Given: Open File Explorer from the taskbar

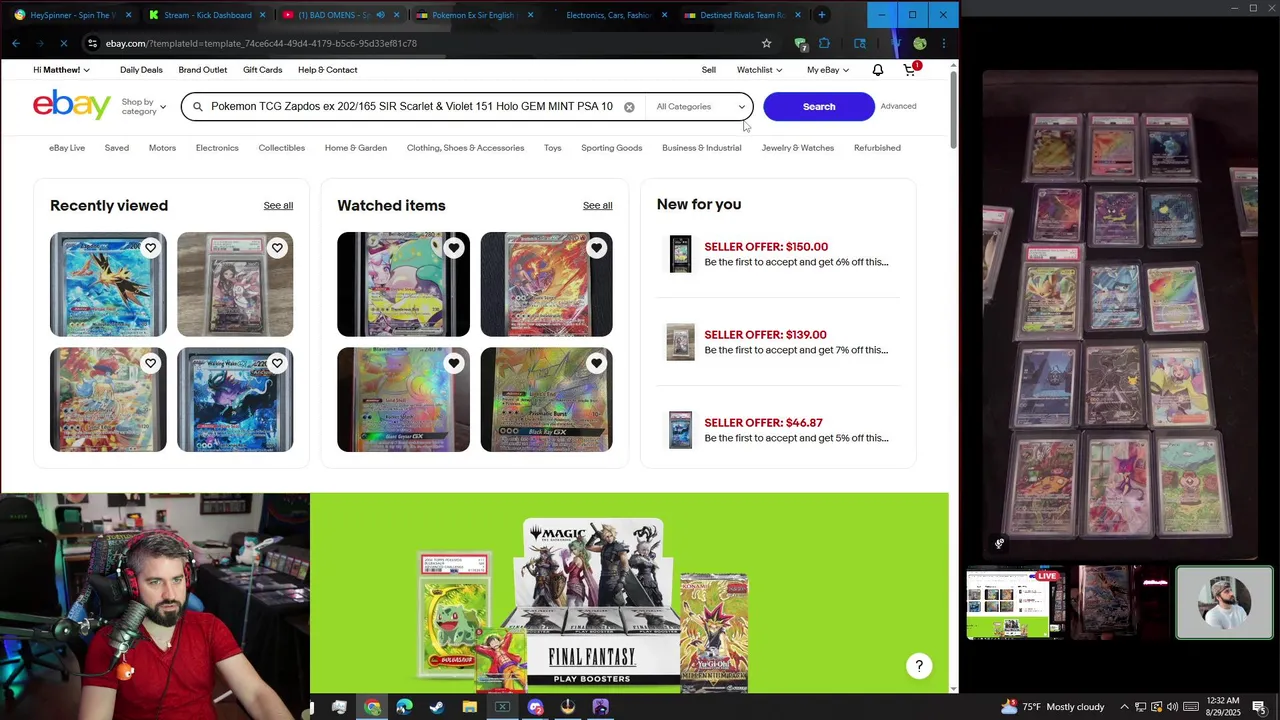Looking at the screenshot, I should pyautogui.click(x=469, y=707).
